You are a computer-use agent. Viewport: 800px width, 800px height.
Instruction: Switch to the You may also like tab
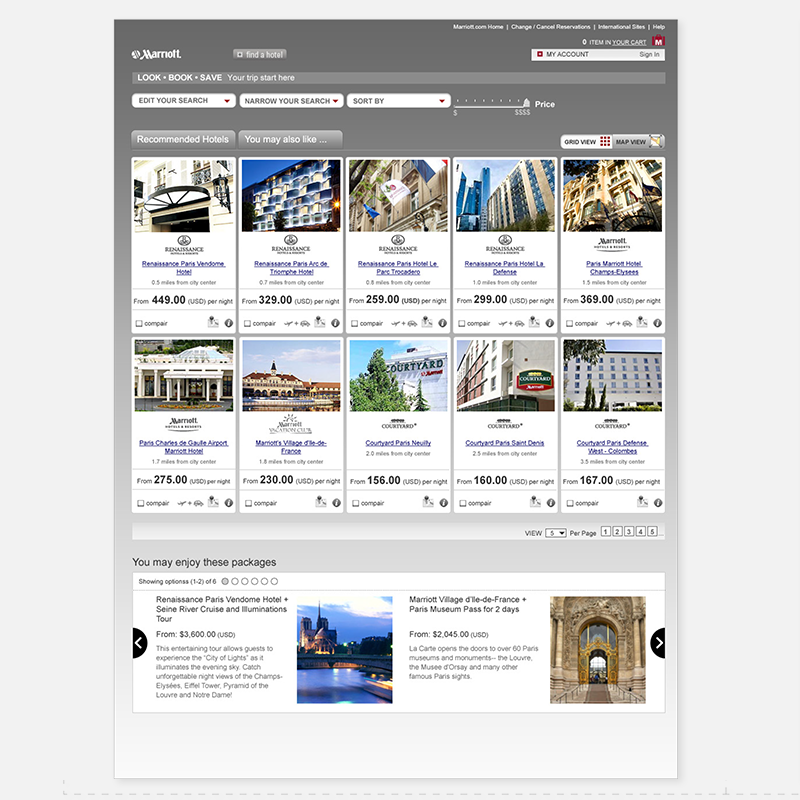290,139
